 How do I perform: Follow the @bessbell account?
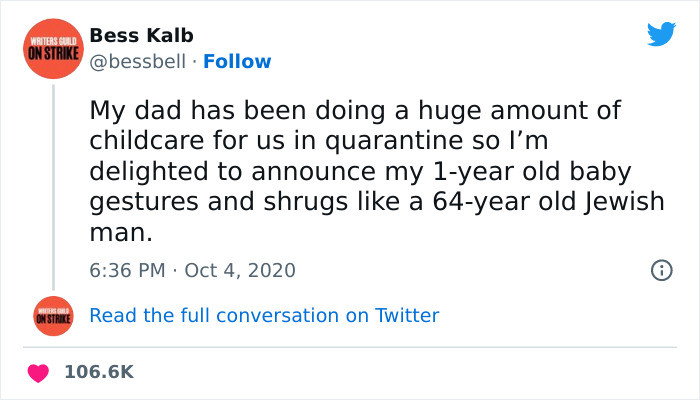tap(237, 62)
